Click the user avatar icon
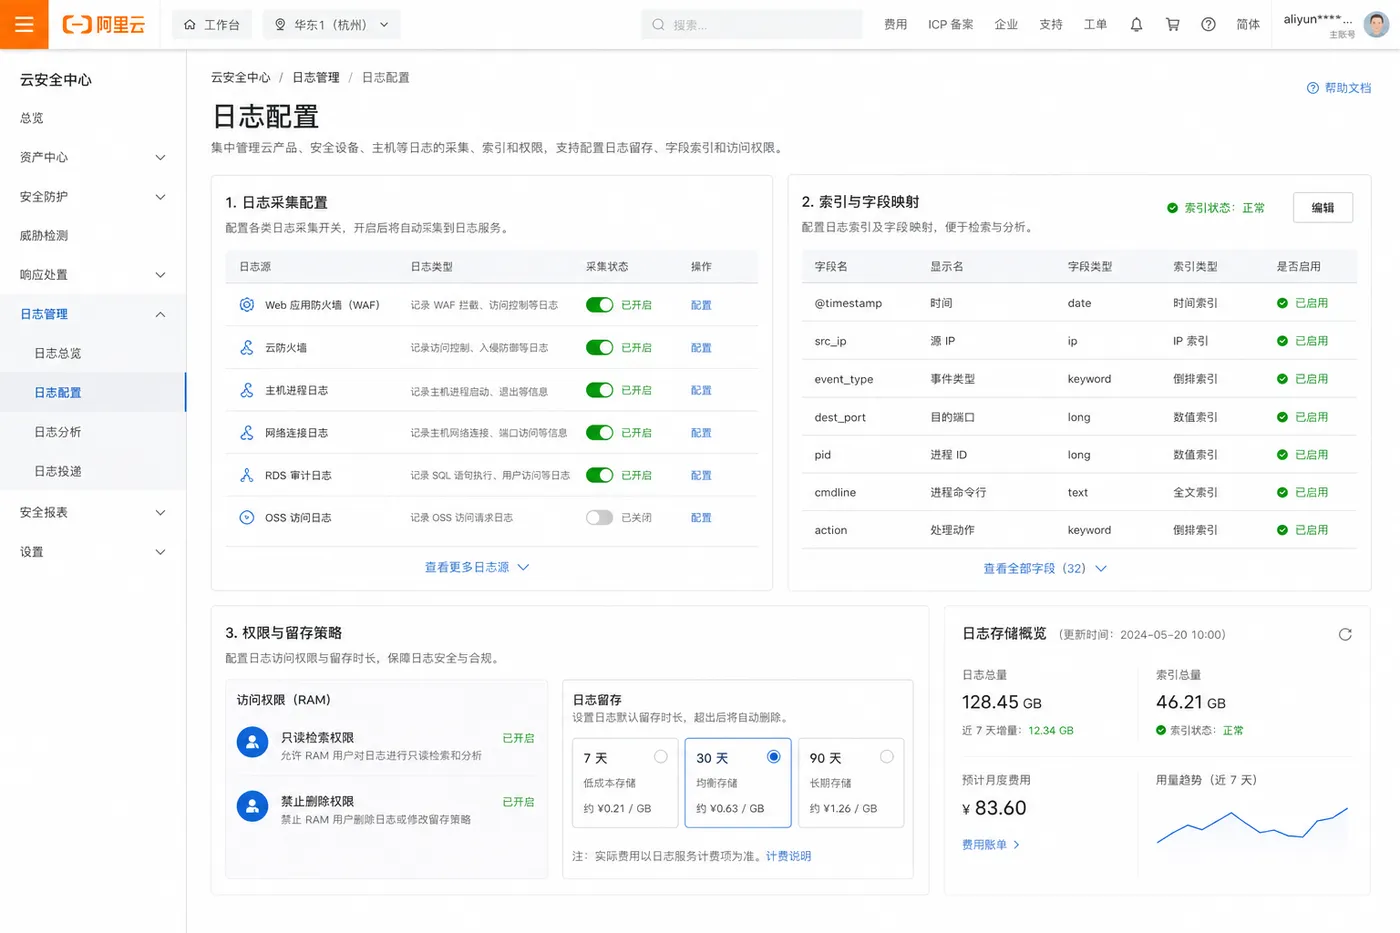The image size is (1400, 933). coord(1377,25)
